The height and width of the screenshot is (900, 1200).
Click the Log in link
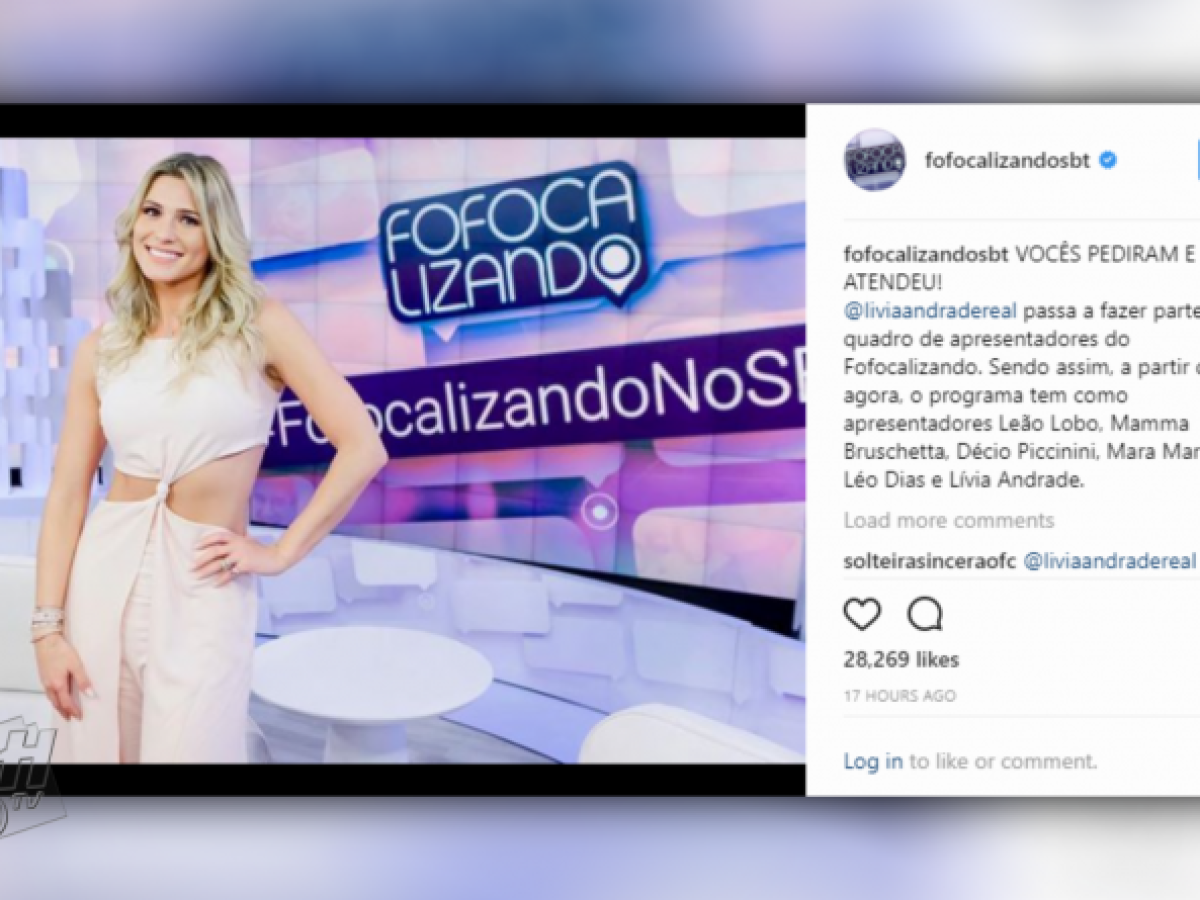pos(873,761)
